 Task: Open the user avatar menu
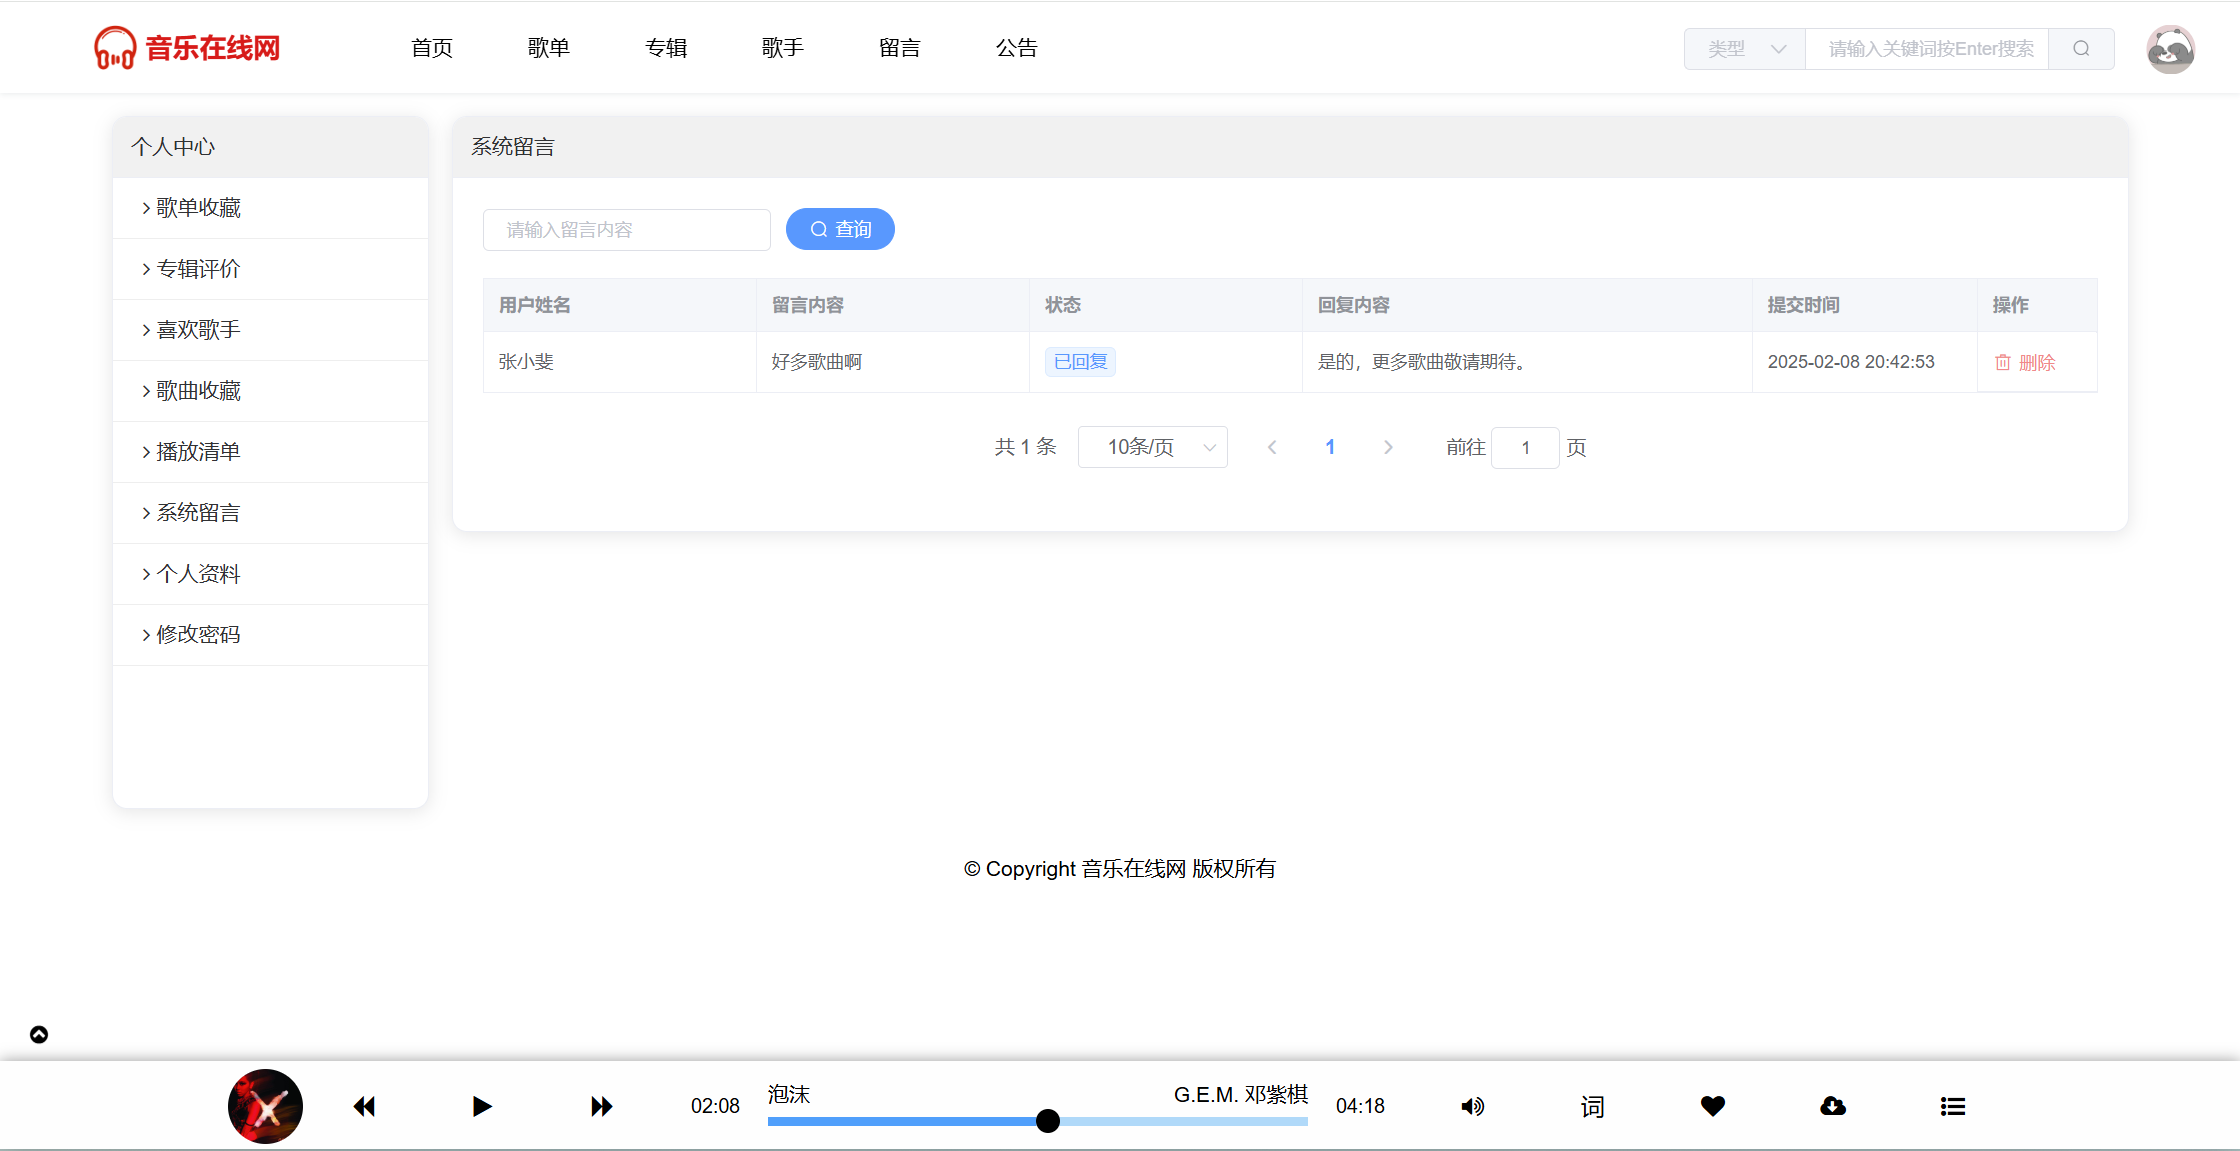pos(2170,49)
